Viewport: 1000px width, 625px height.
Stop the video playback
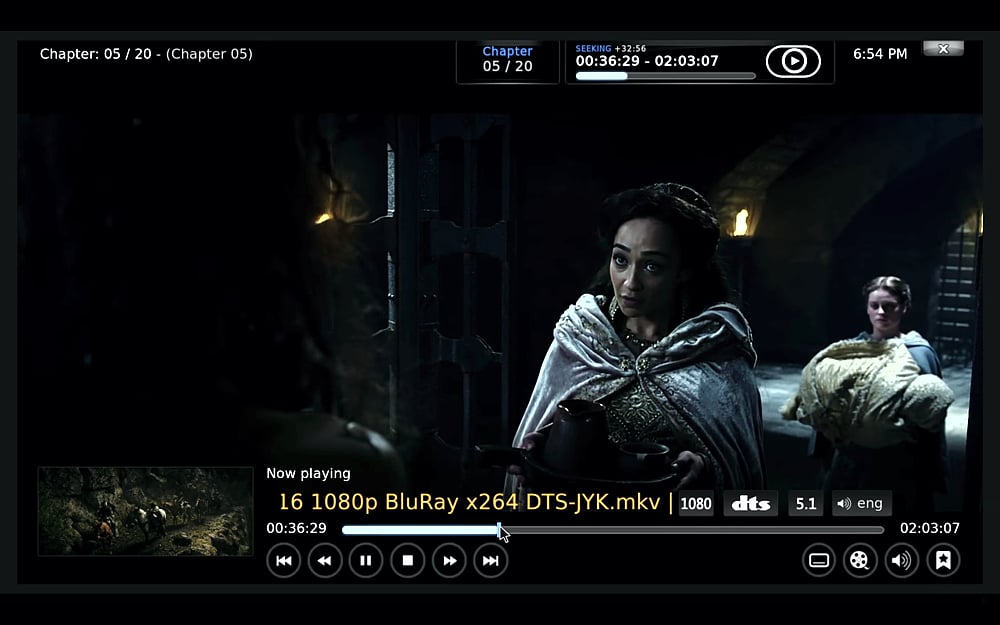tap(407, 561)
